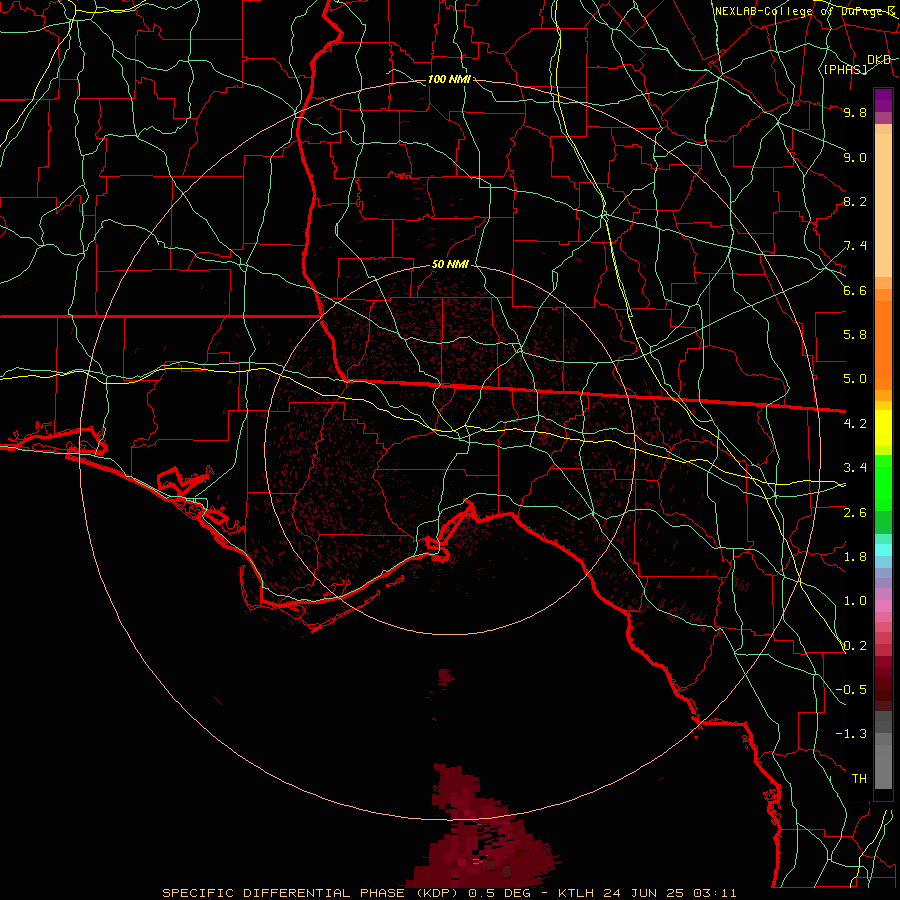Click the '6.6' scale label
Viewport: 900px width, 900px height.
[x=855, y=290]
